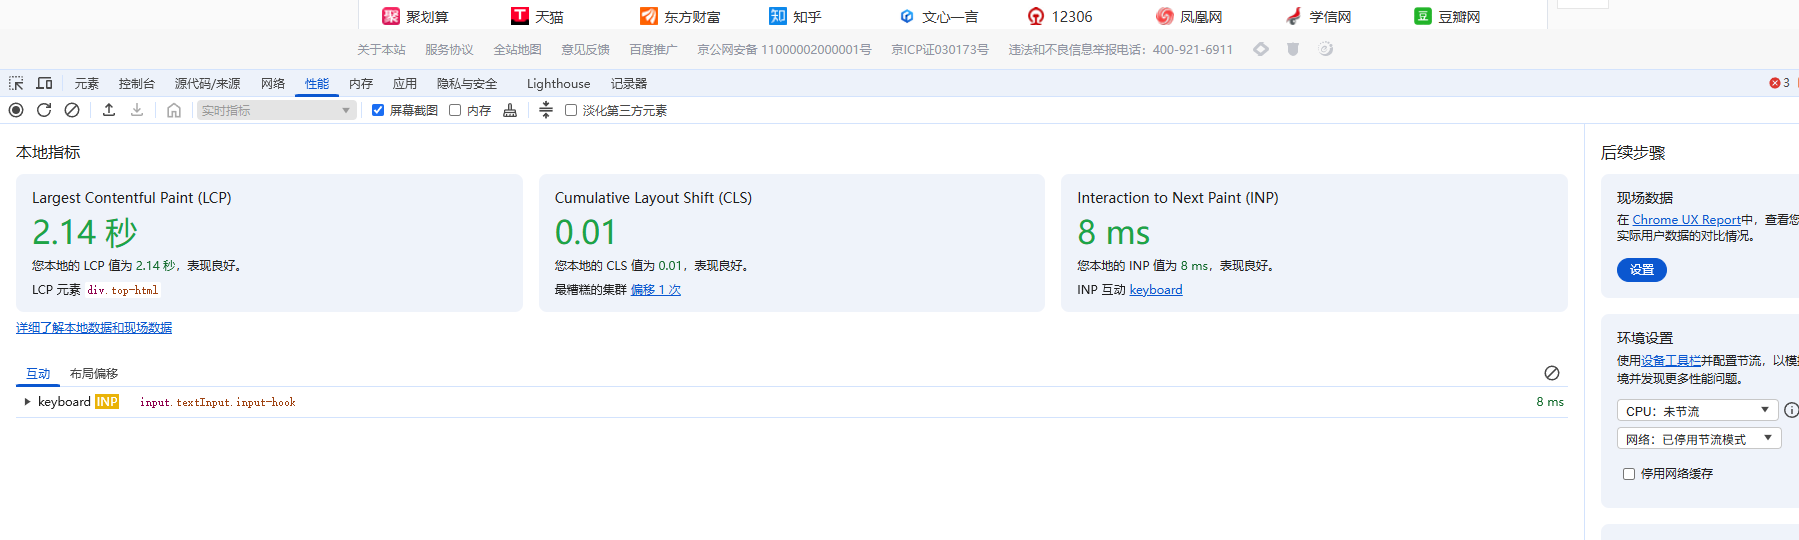The image size is (1799, 540).
Task: Switch to the 网络 tab
Action: point(273,83)
